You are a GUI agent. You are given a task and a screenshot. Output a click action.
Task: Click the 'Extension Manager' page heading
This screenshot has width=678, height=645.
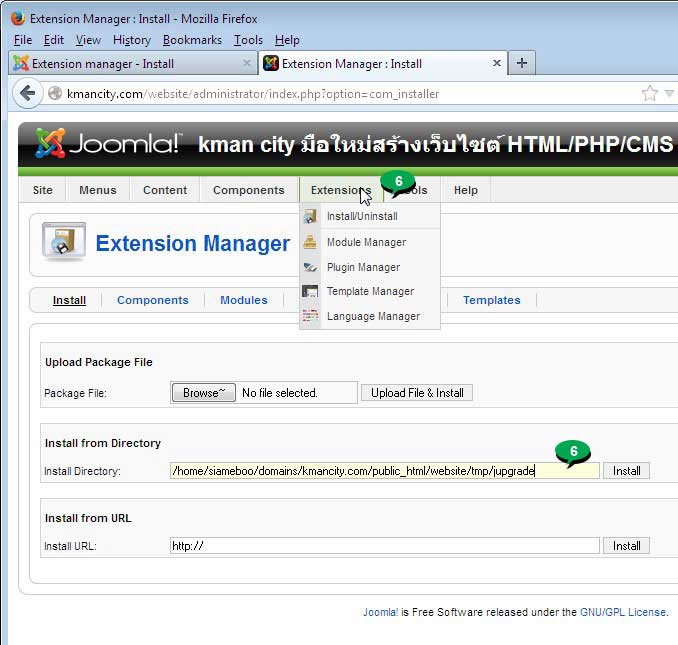pos(192,243)
